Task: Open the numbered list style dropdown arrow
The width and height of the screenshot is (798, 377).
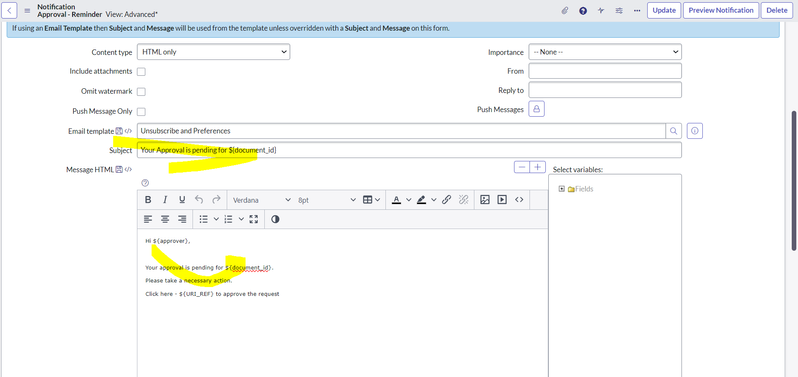Action: (241, 219)
